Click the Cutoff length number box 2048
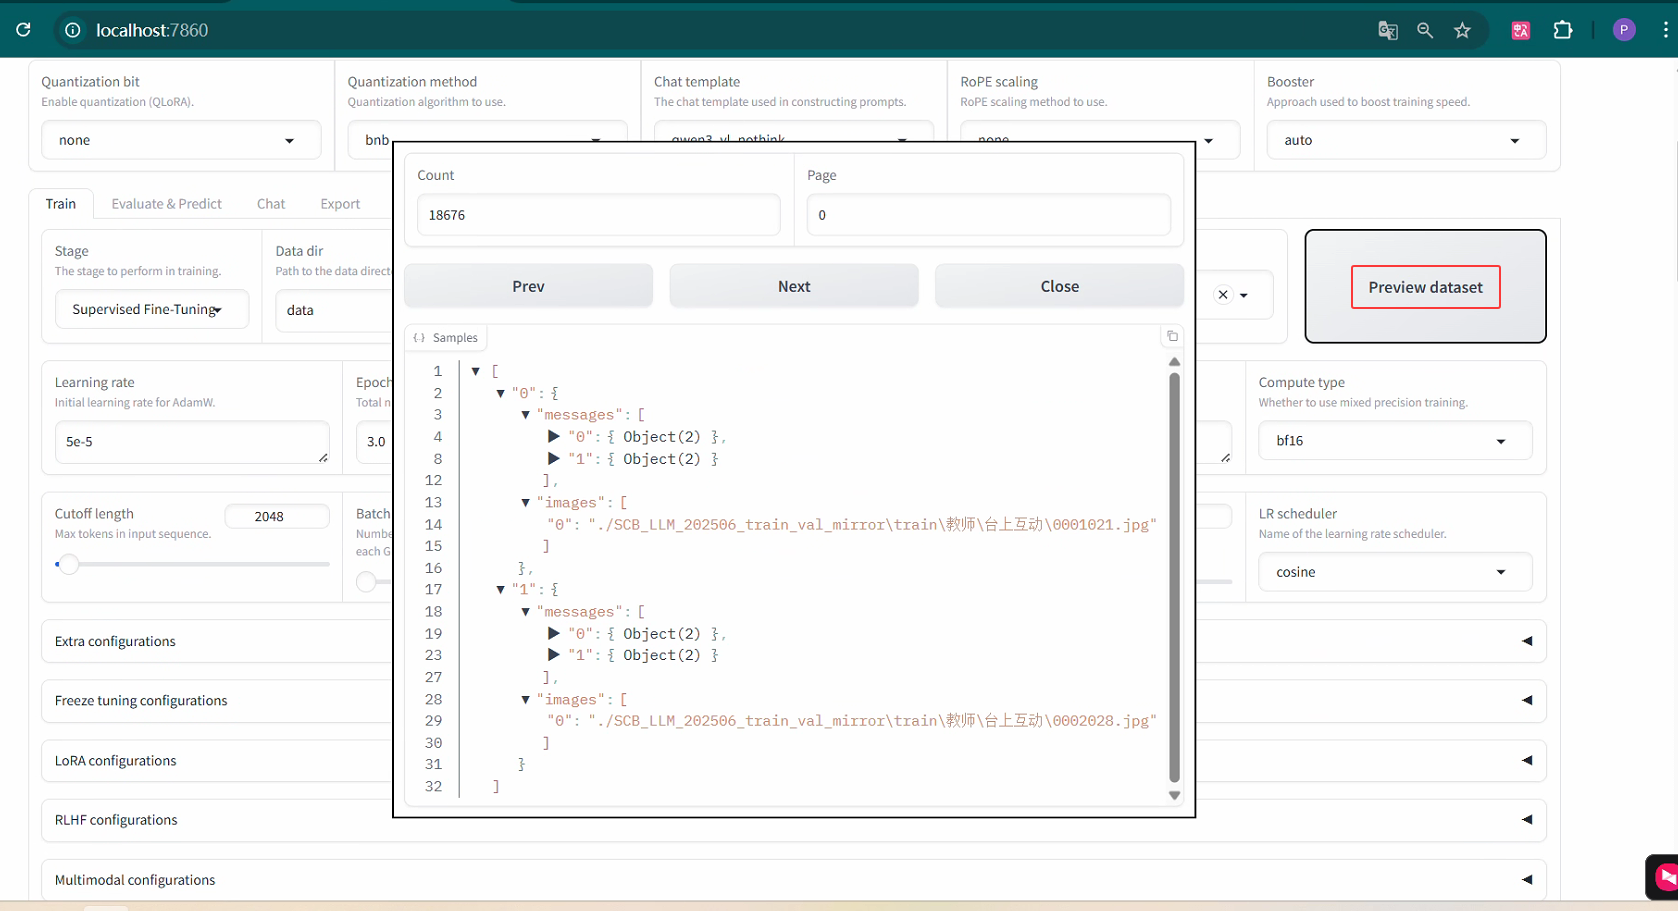The width and height of the screenshot is (1678, 911). 277,516
